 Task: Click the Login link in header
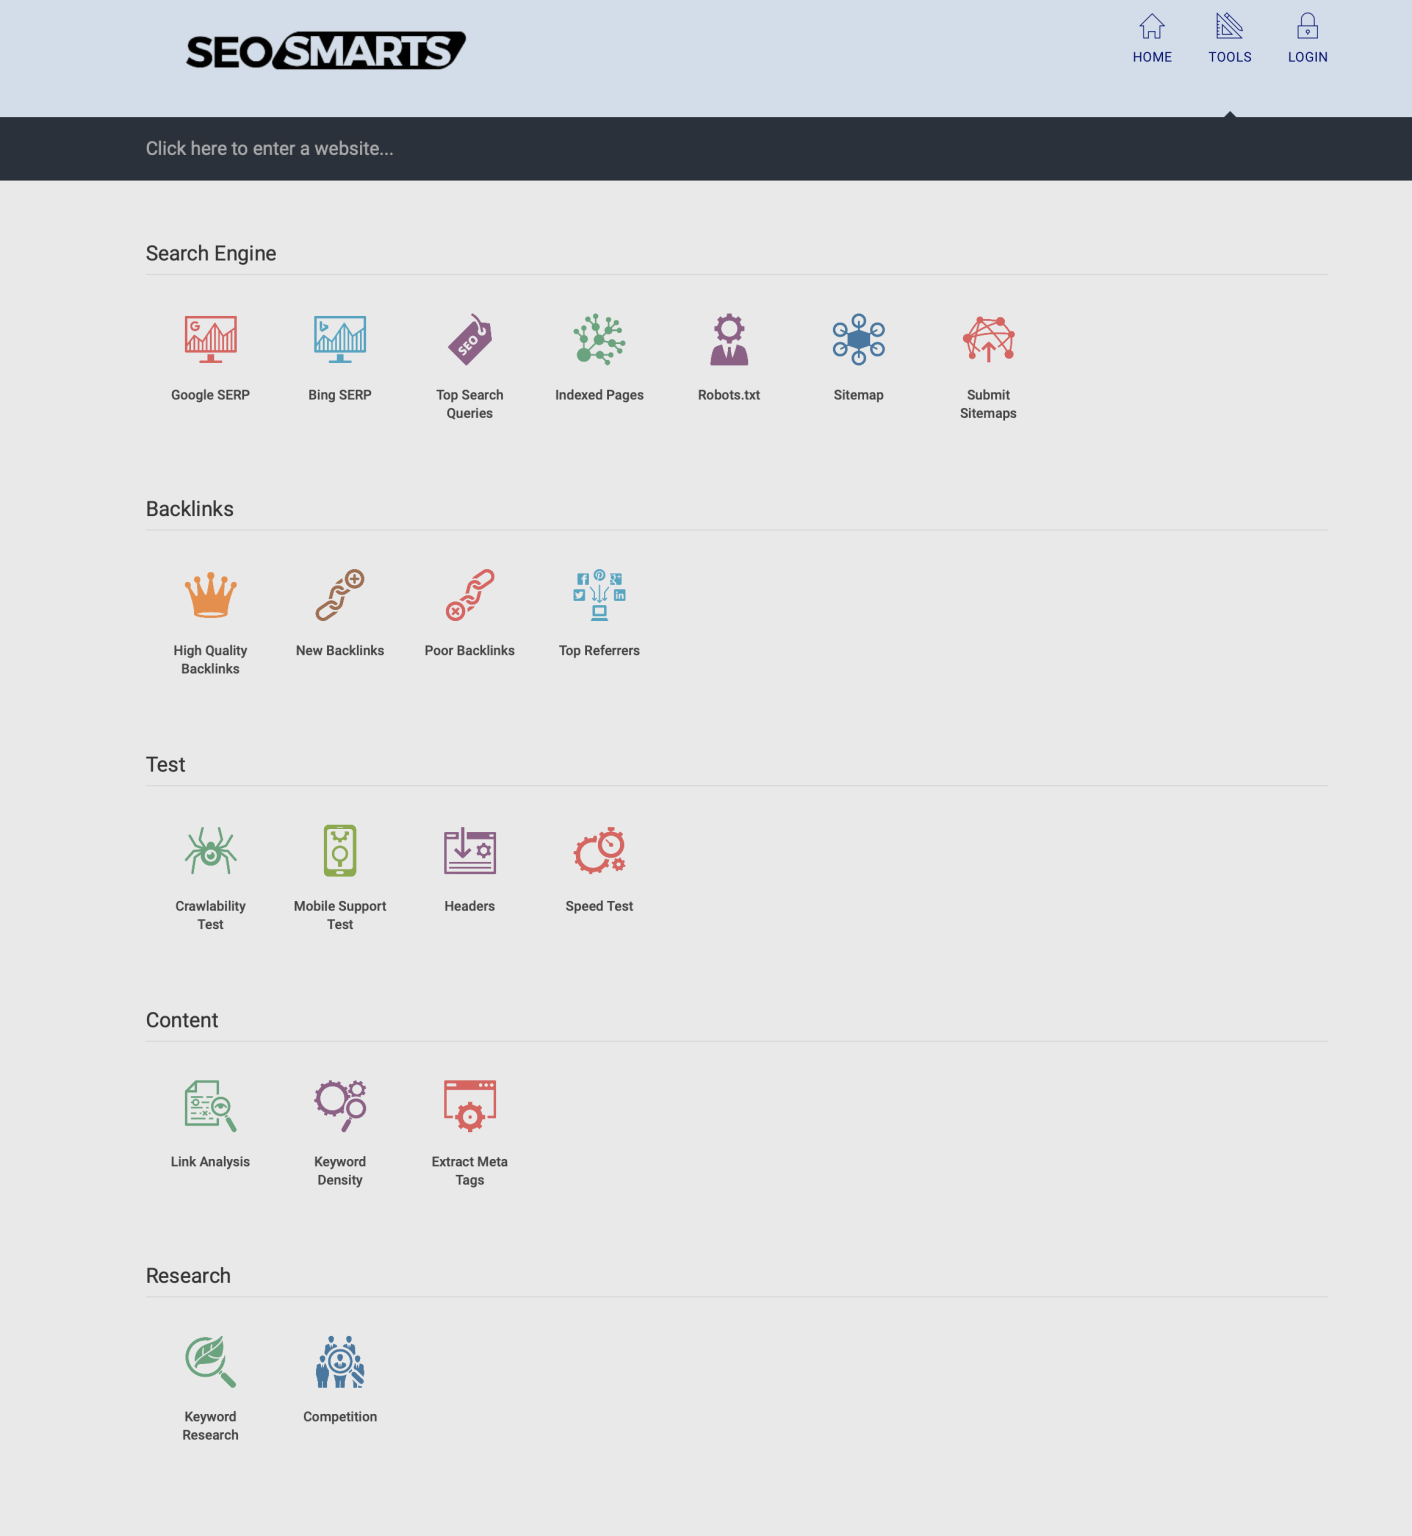(x=1307, y=40)
